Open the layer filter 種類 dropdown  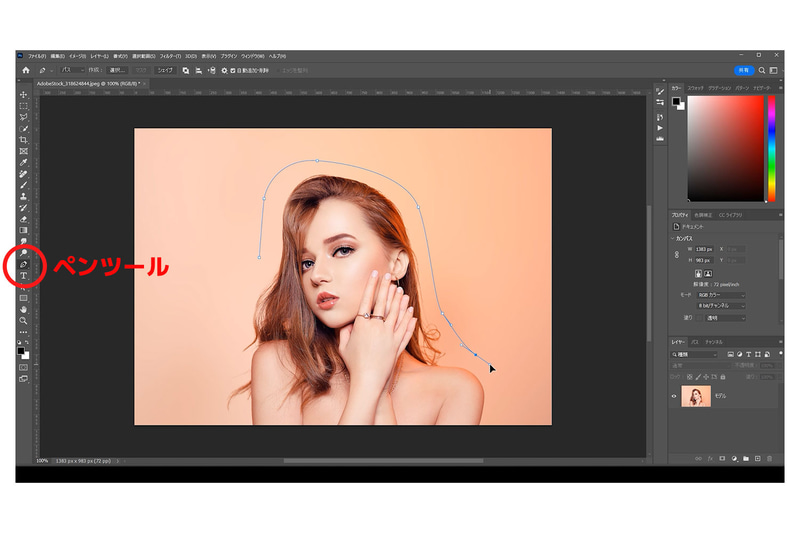(x=694, y=354)
